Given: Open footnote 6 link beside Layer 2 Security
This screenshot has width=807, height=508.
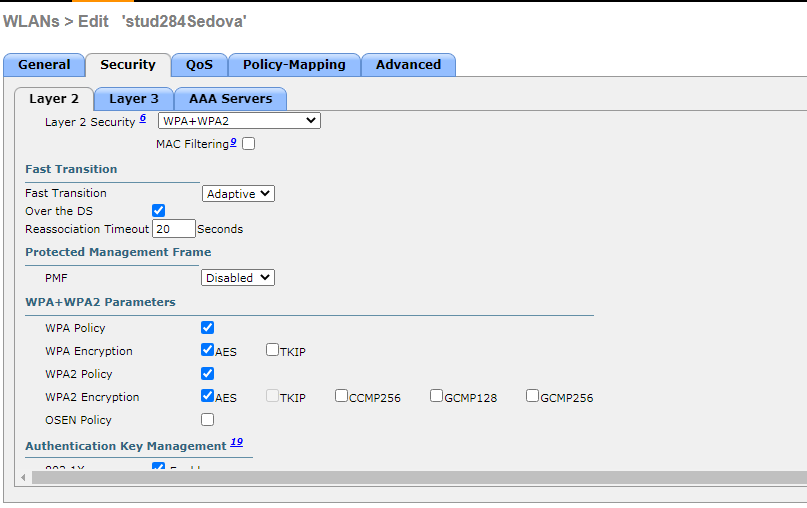Looking at the screenshot, I should (143, 118).
